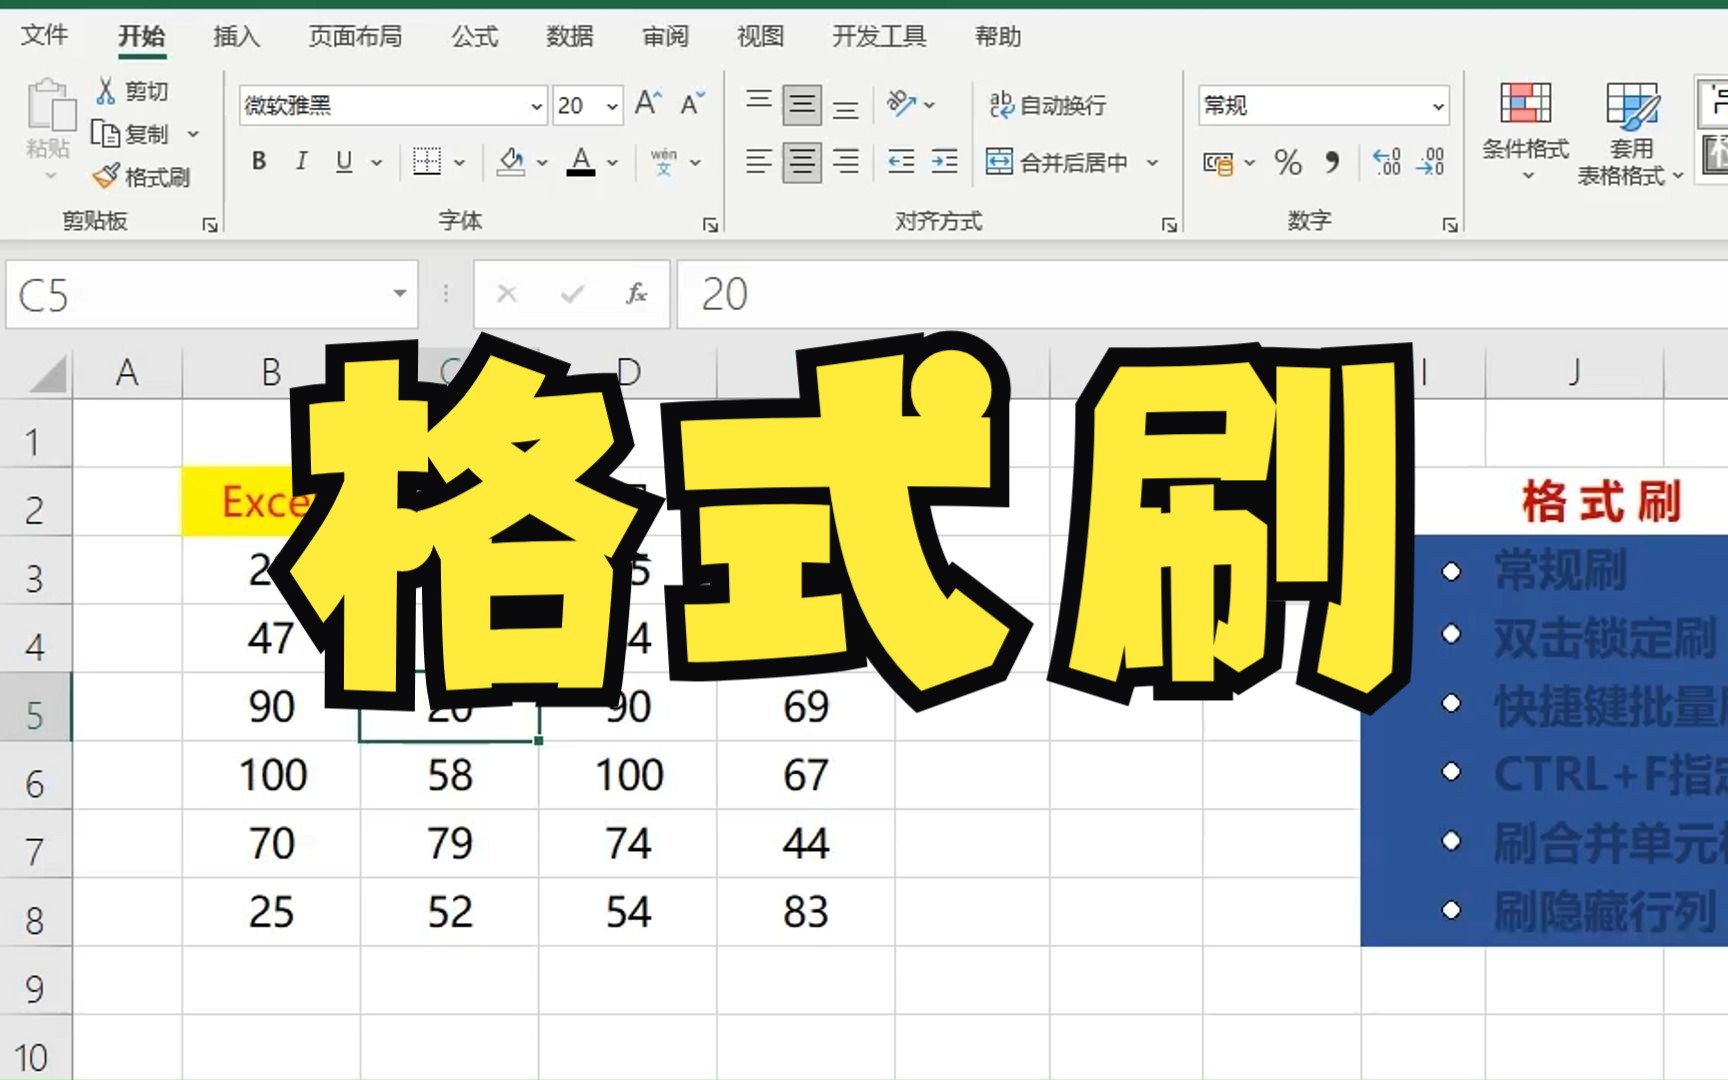Toggle center horizontal alignment

(802, 161)
